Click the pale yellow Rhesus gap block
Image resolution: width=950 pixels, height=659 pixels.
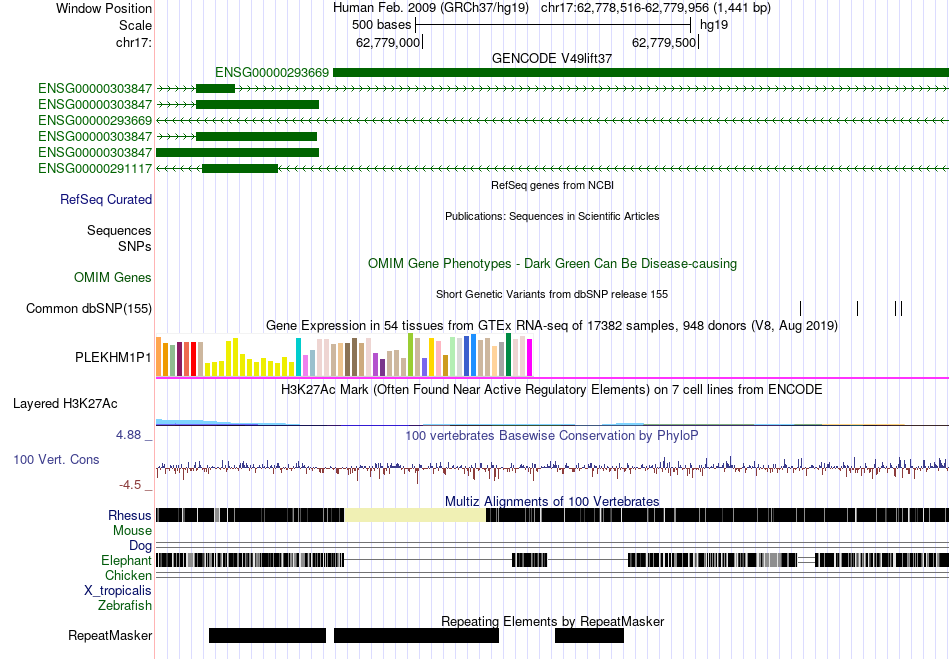coord(415,515)
